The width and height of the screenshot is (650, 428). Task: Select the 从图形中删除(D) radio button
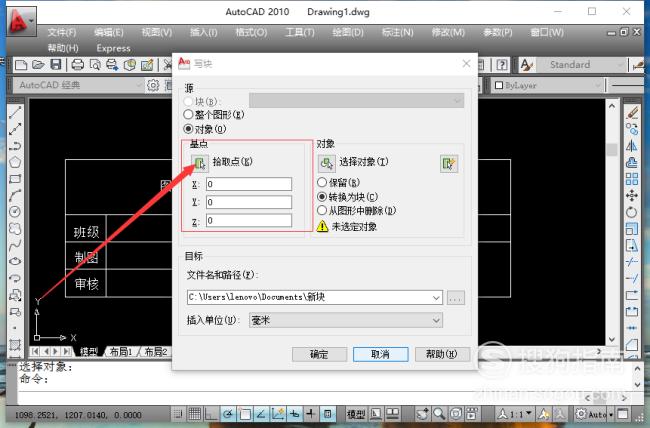click(x=322, y=210)
